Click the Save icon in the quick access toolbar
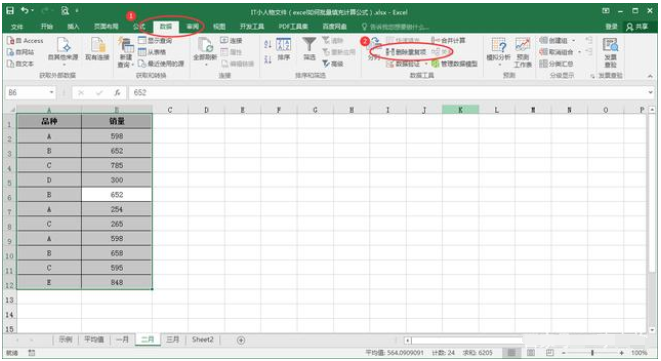This screenshot has height=361, width=661. (10, 11)
